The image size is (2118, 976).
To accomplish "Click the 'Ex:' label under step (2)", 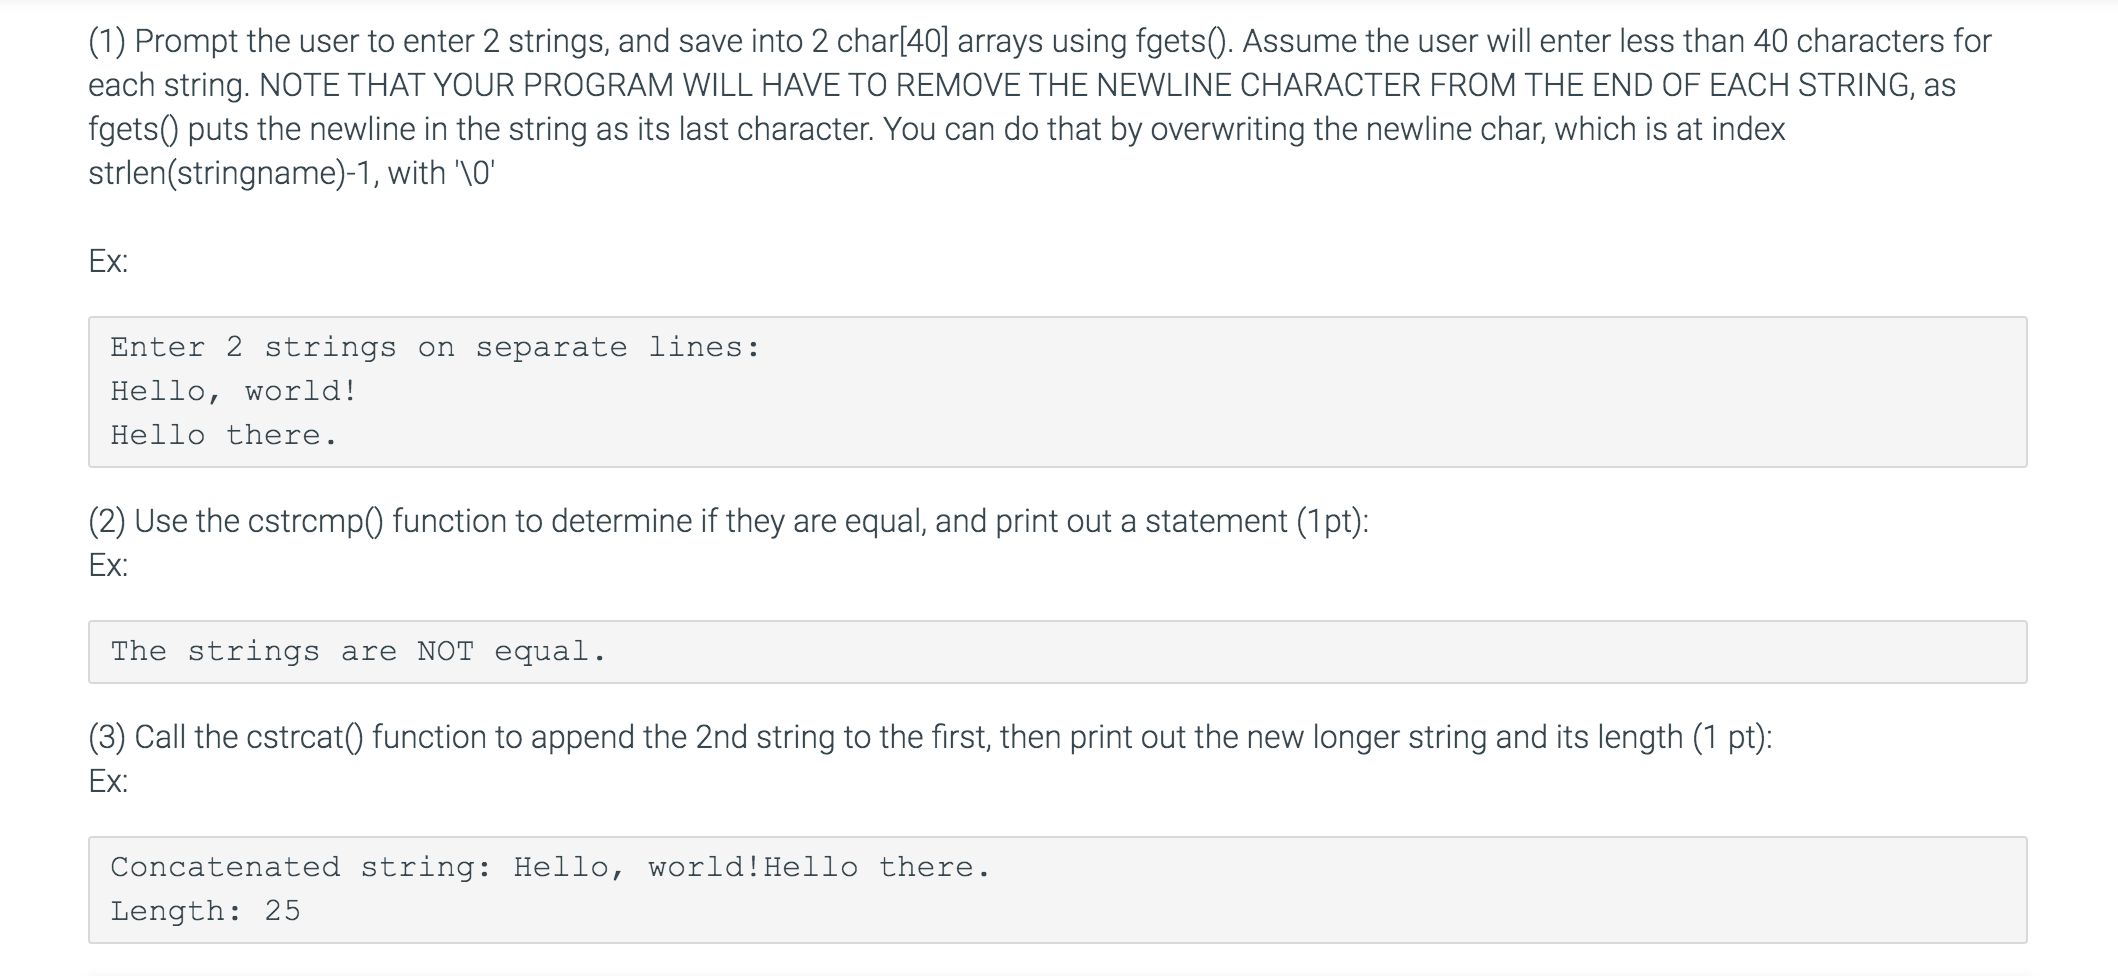I will pyautogui.click(x=108, y=565).
